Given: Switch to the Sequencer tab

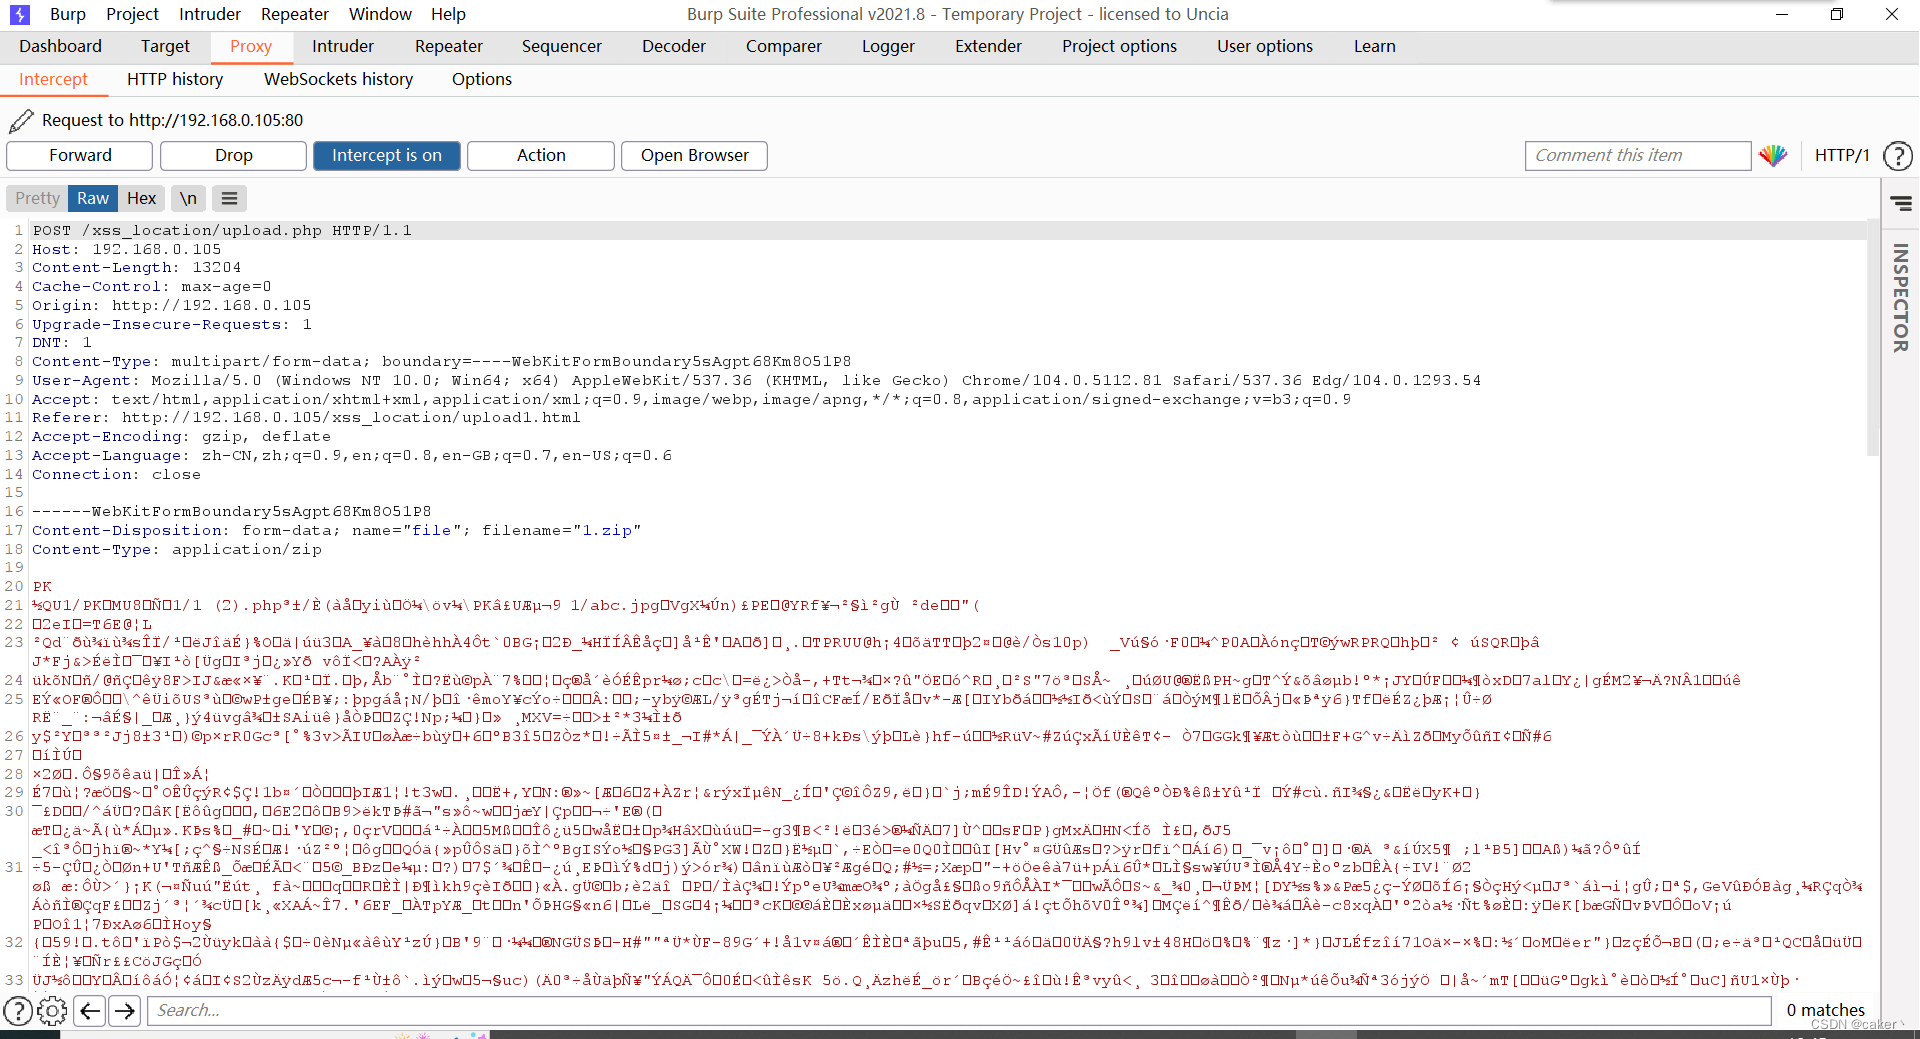Looking at the screenshot, I should [x=562, y=46].
